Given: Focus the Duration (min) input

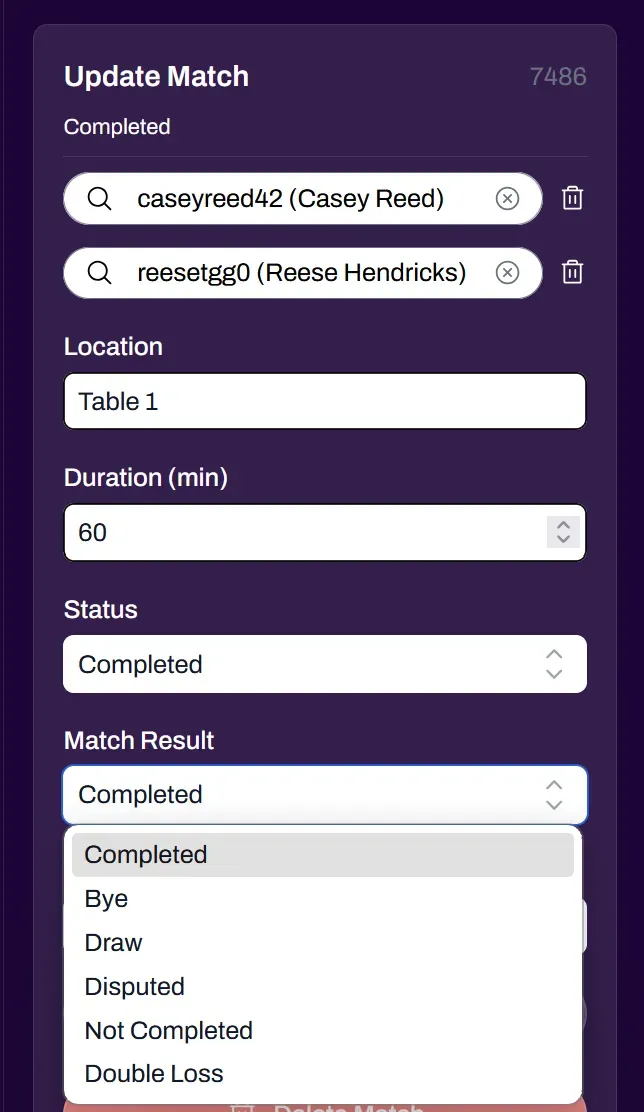Looking at the screenshot, I should 300,532.
